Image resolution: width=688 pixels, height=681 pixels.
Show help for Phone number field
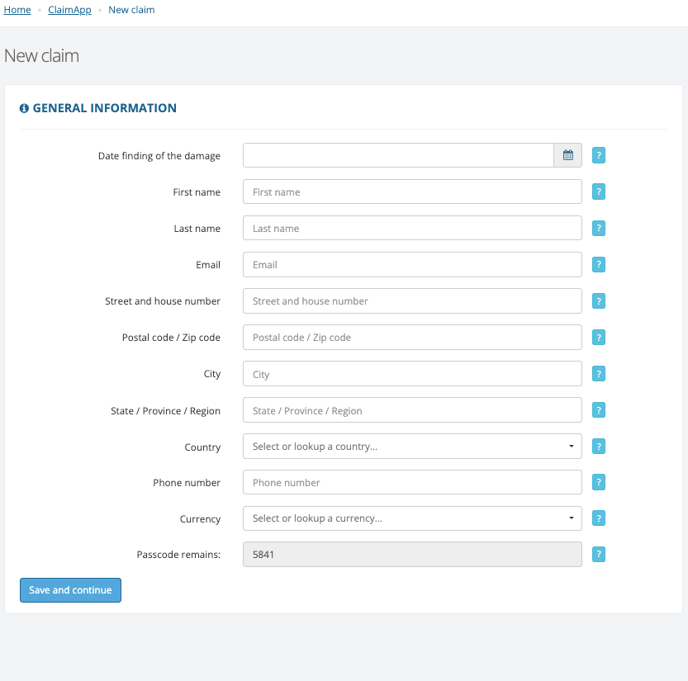598,482
